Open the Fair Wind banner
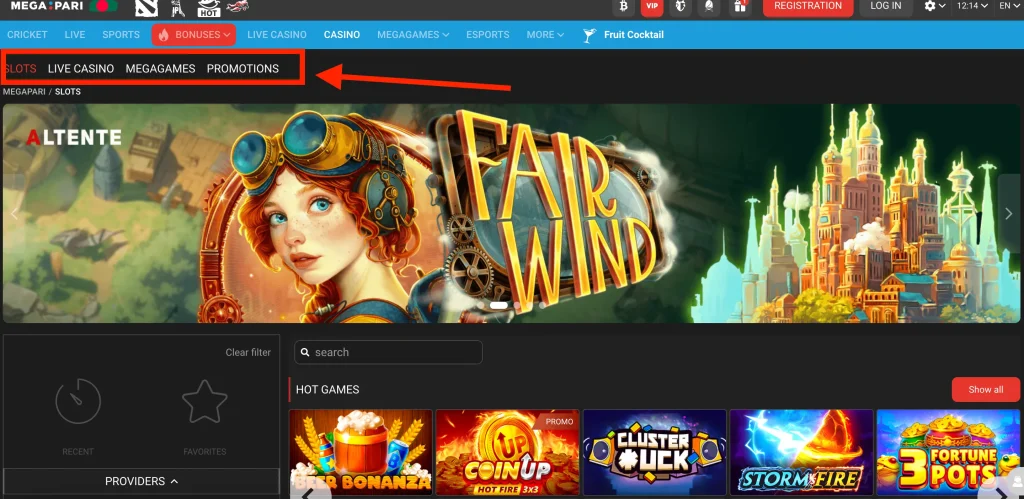This screenshot has width=1024, height=499. click(x=511, y=214)
